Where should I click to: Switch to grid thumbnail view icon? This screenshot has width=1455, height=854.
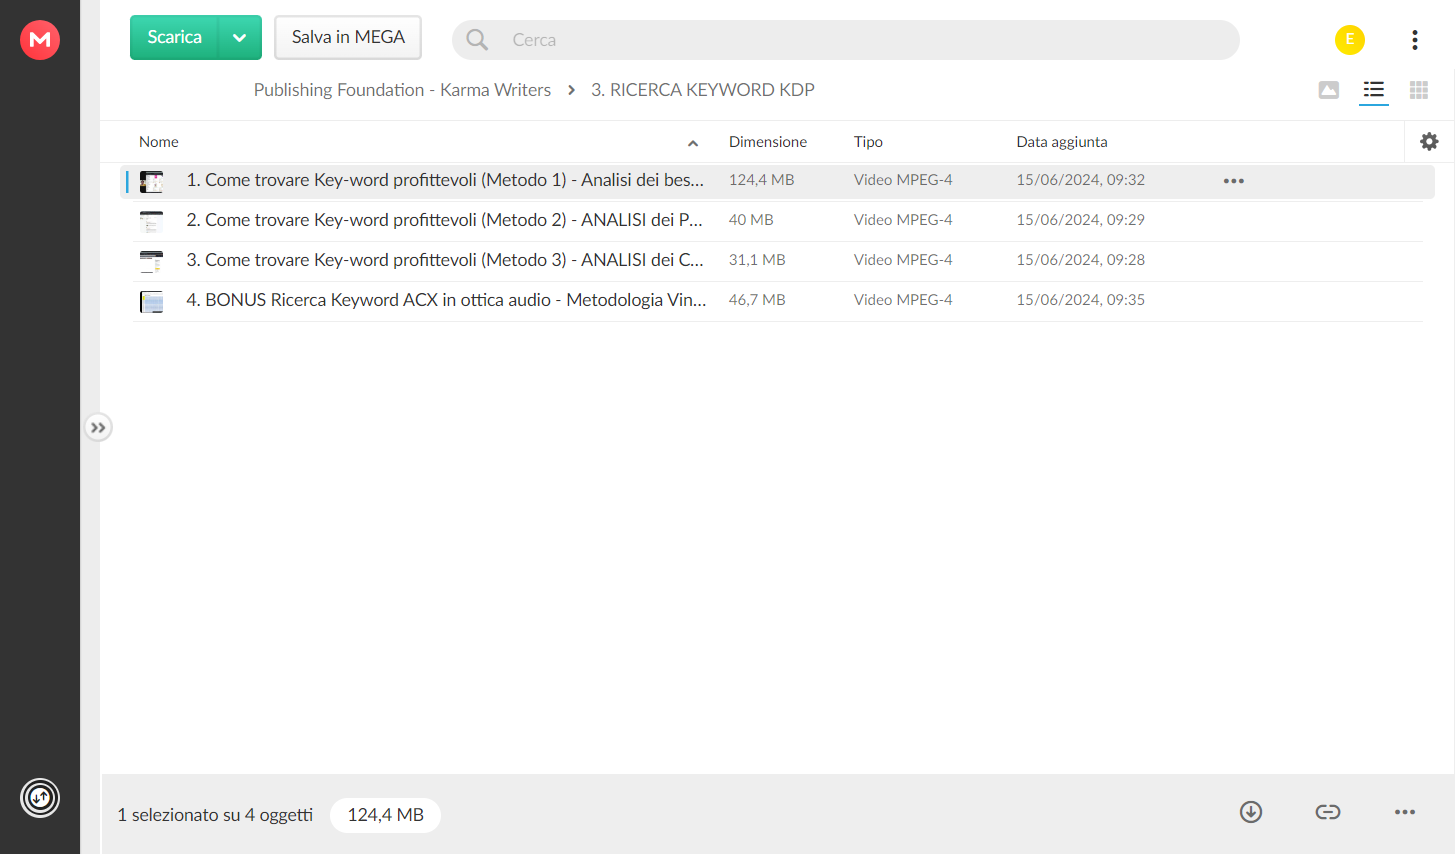(1419, 90)
